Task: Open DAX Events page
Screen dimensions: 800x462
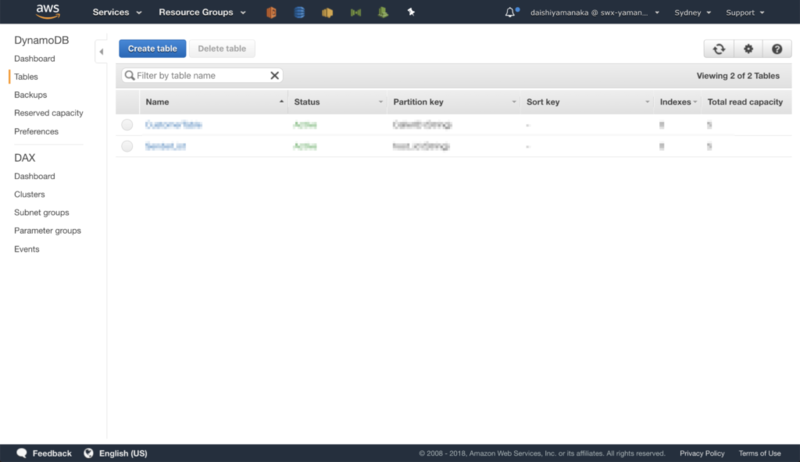Action: pos(27,249)
